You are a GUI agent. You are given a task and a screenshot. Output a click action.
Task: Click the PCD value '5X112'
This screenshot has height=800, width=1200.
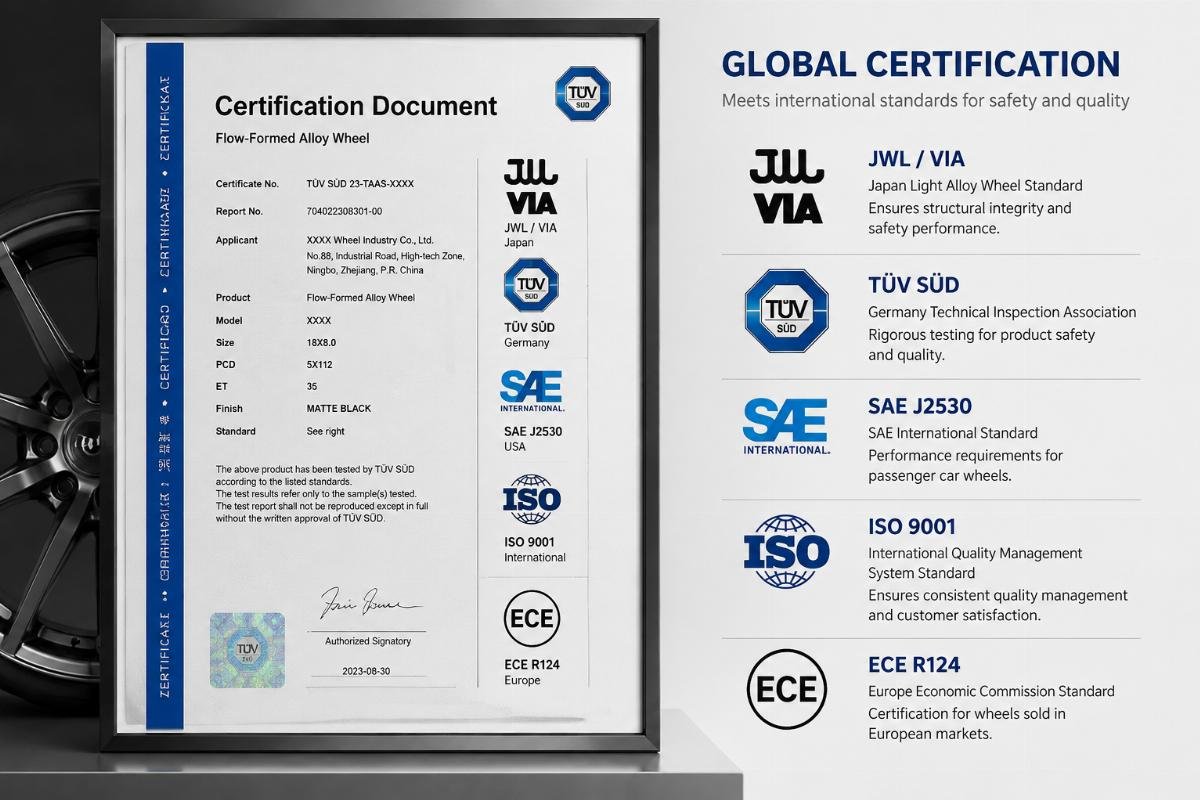[320, 364]
